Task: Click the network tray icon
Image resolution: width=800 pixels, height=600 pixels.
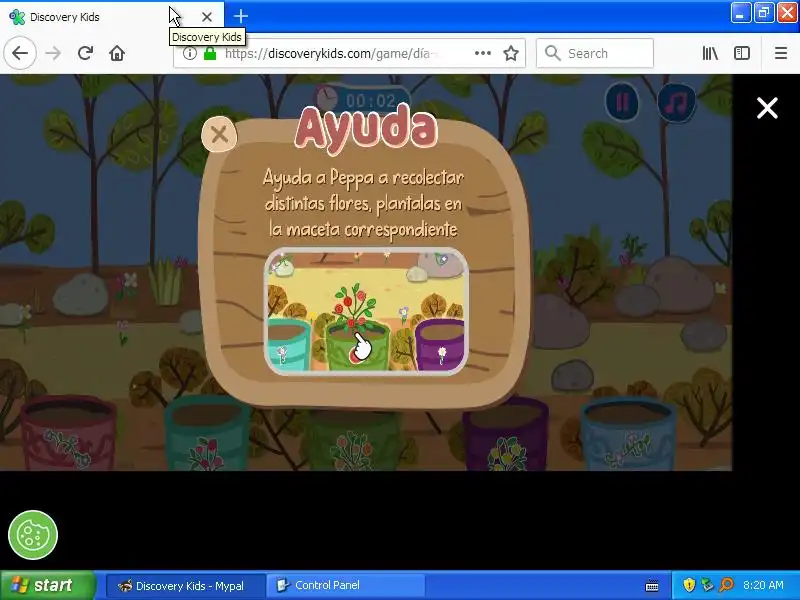Action: pyautogui.click(x=707, y=585)
